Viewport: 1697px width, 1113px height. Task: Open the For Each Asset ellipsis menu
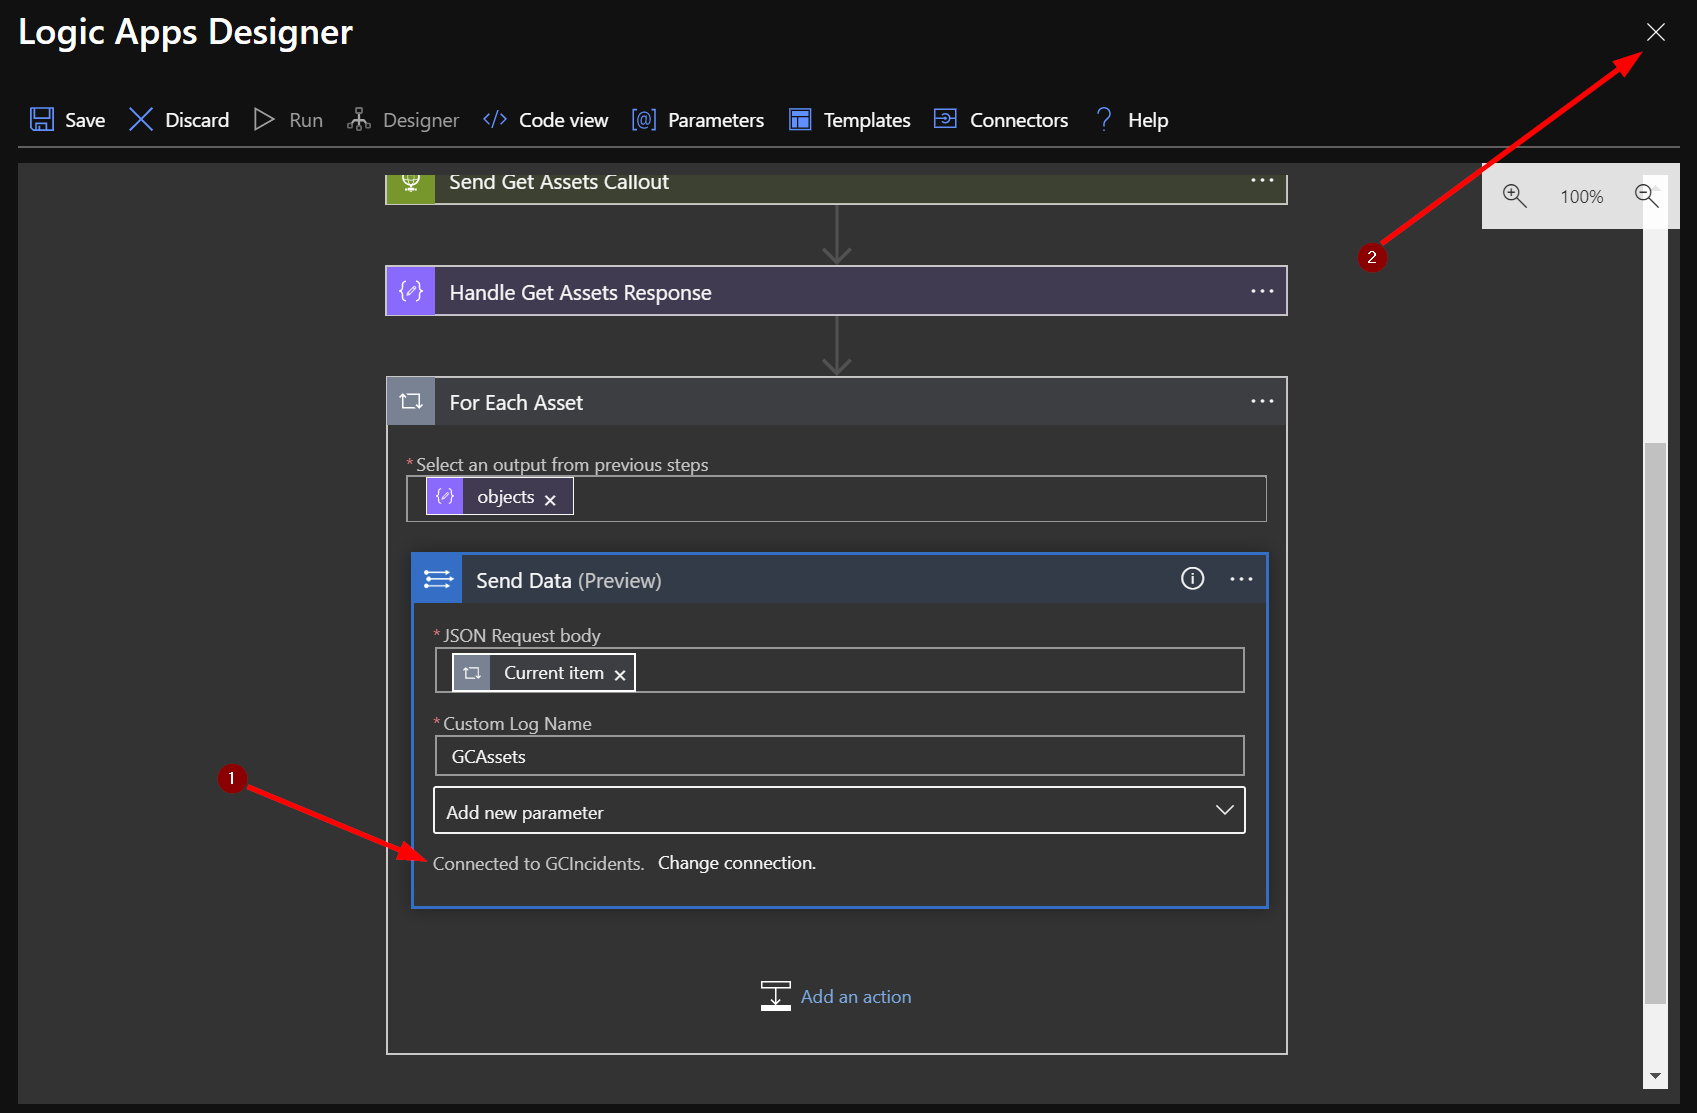coord(1262,401)
